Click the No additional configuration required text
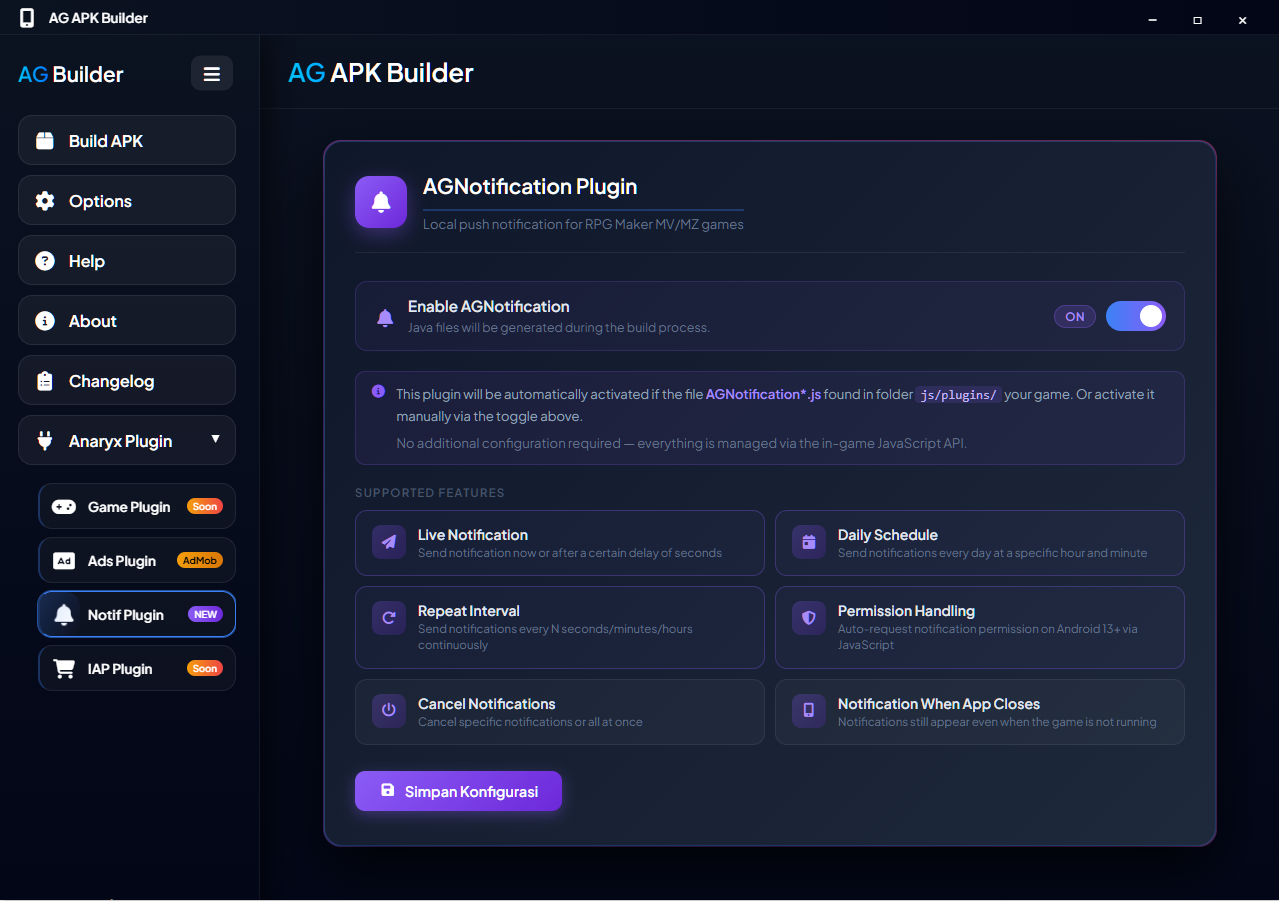This screenshot has width=1279, height=901. pyautogui.click(x=682, y=443)
